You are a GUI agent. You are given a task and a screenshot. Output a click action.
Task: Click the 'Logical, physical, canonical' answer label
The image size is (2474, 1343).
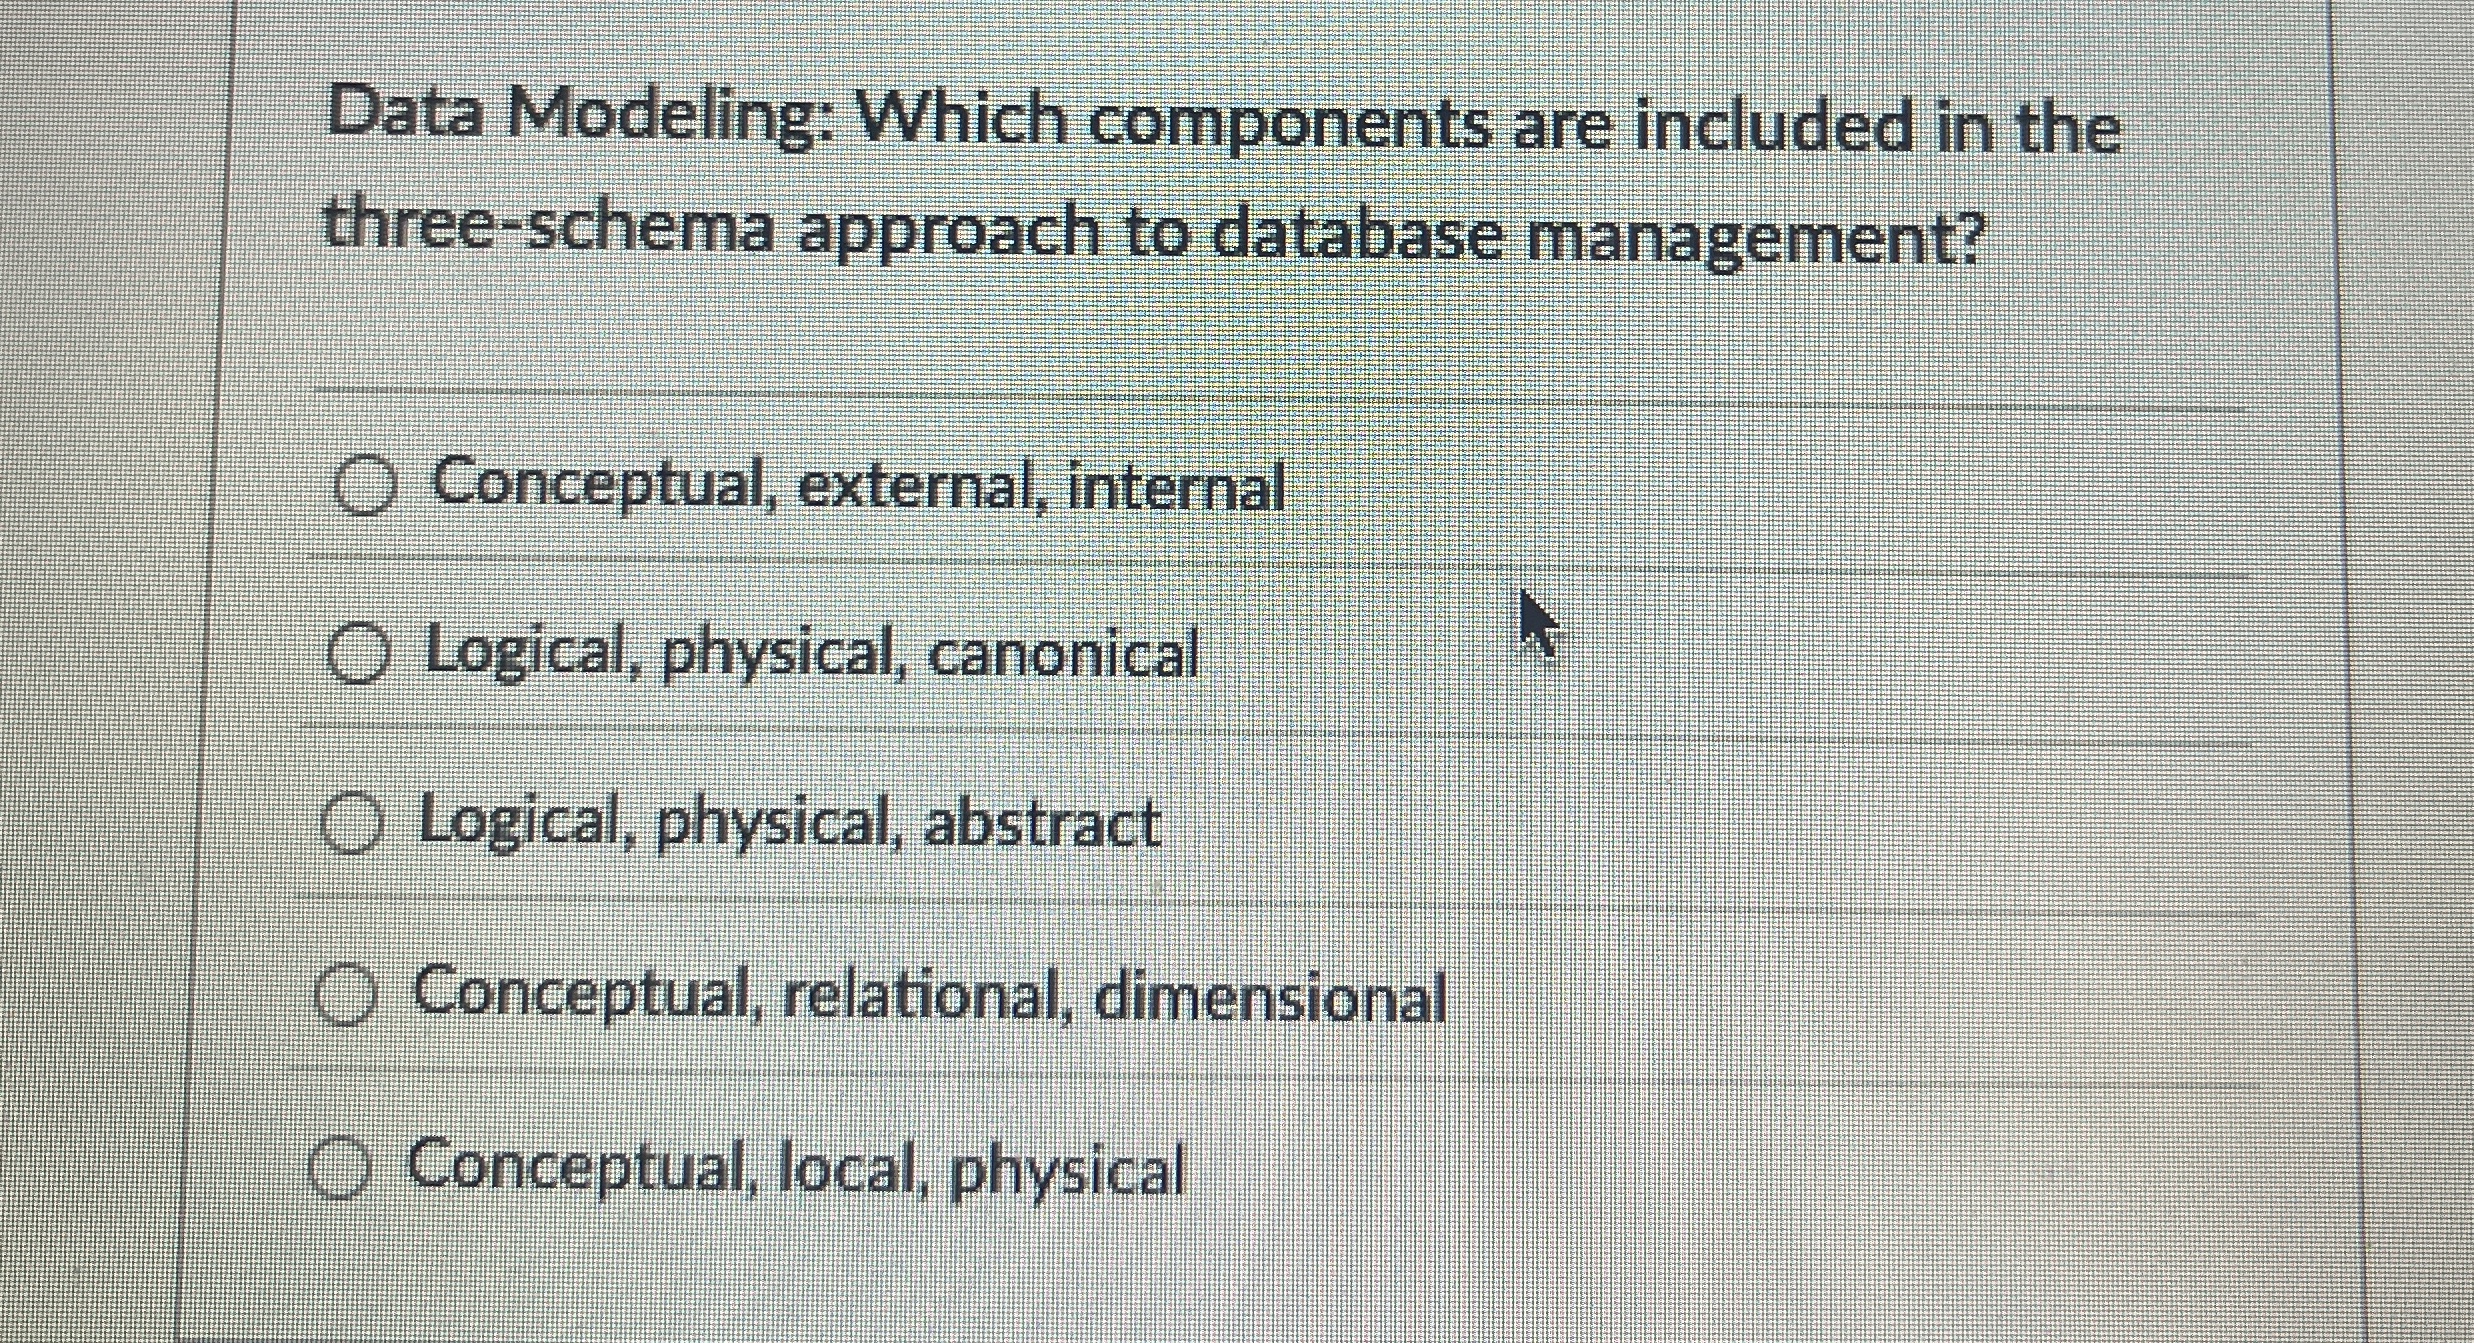(810, 655)
